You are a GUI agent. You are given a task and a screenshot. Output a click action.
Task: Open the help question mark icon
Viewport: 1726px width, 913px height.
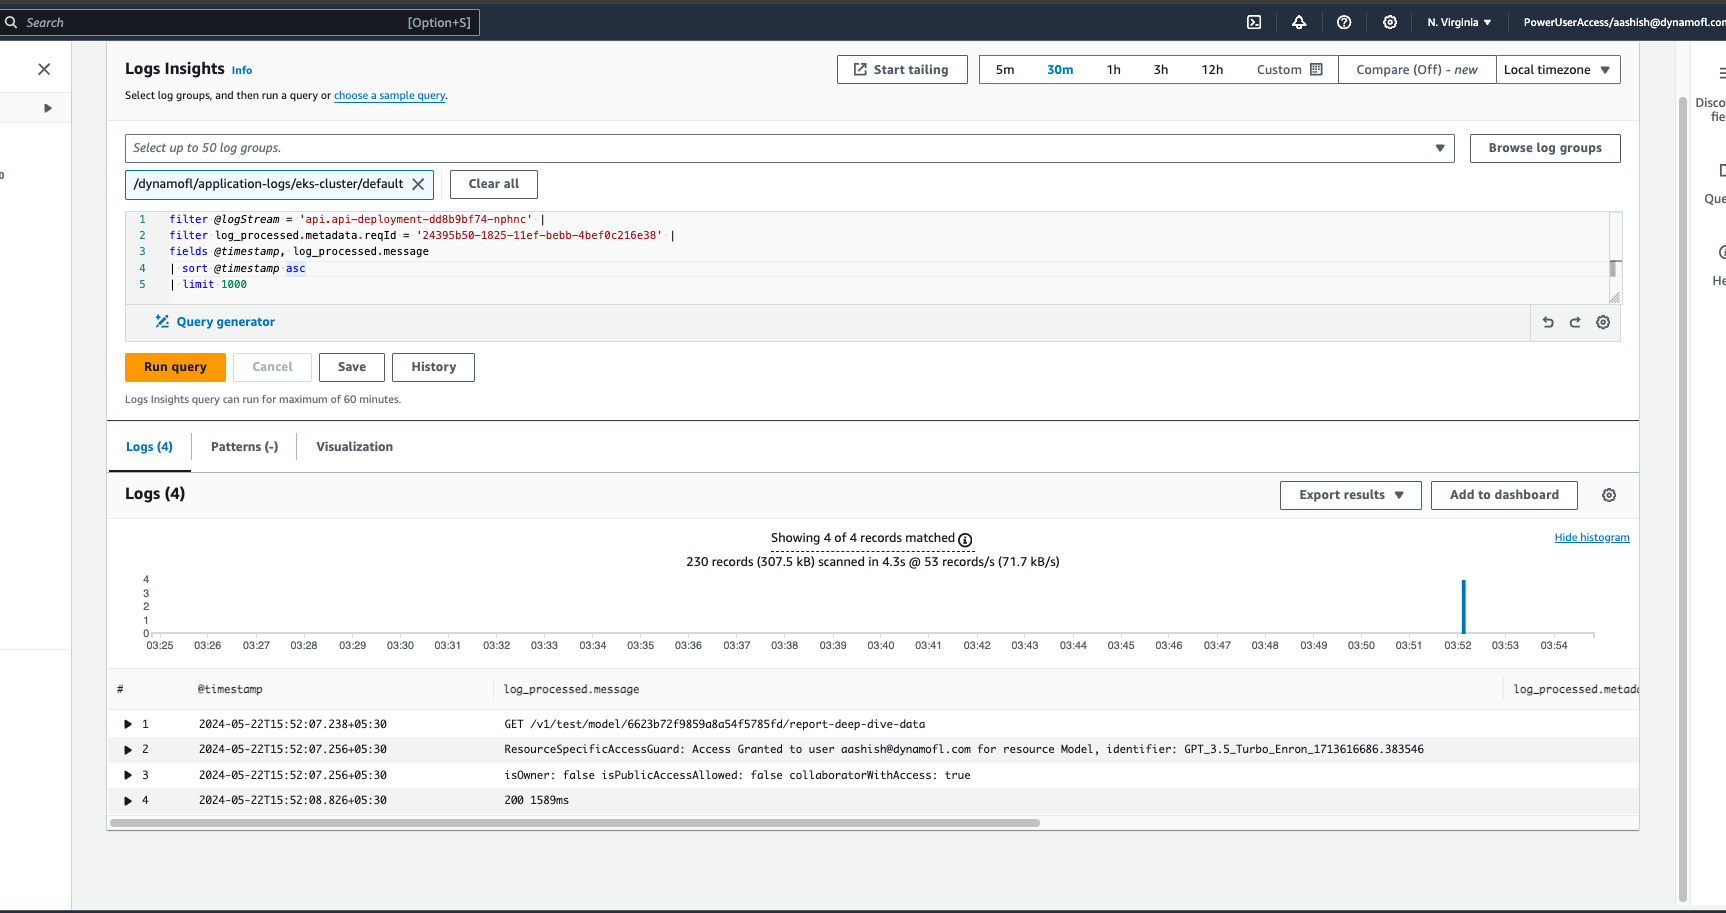(1344, 22)
